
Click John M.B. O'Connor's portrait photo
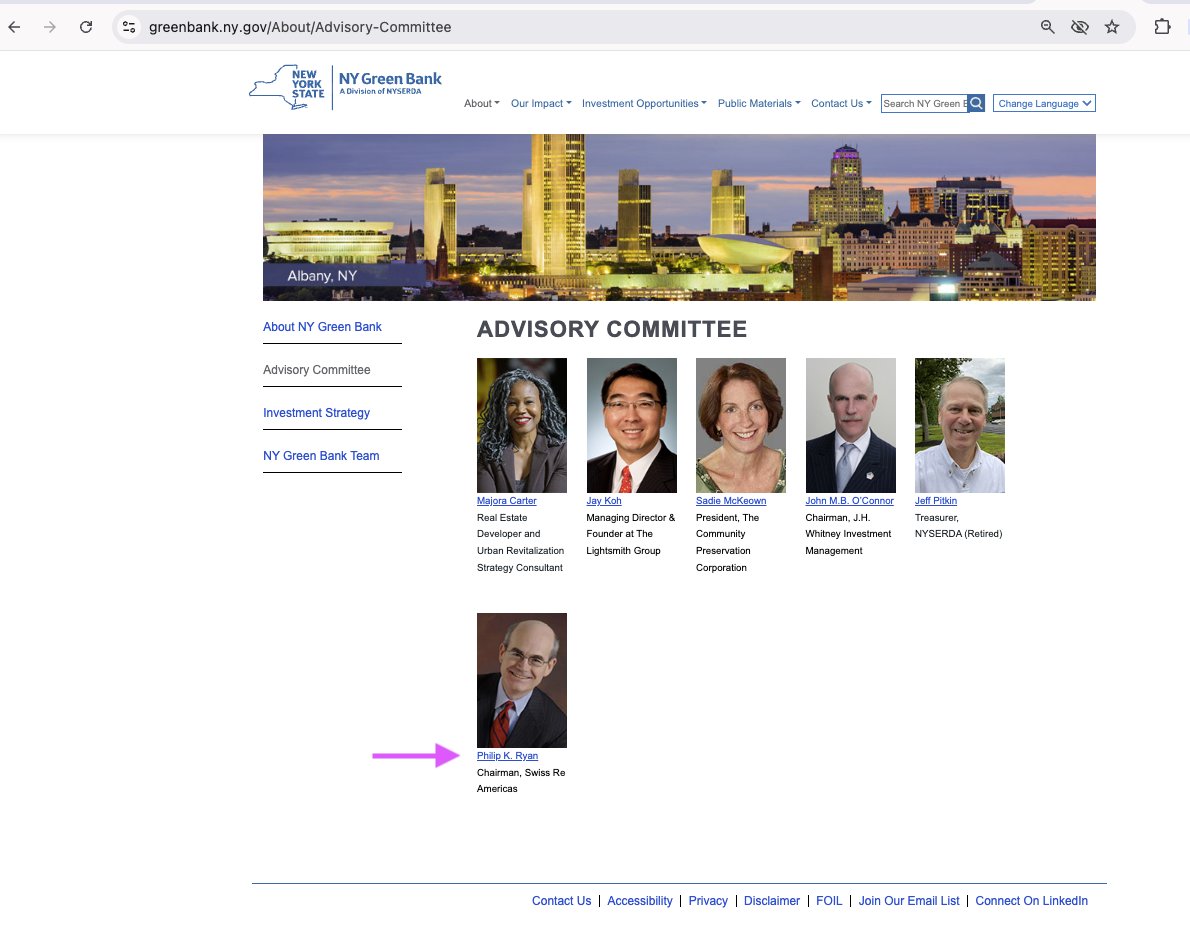pyautogui.click(x=850, y=425)
